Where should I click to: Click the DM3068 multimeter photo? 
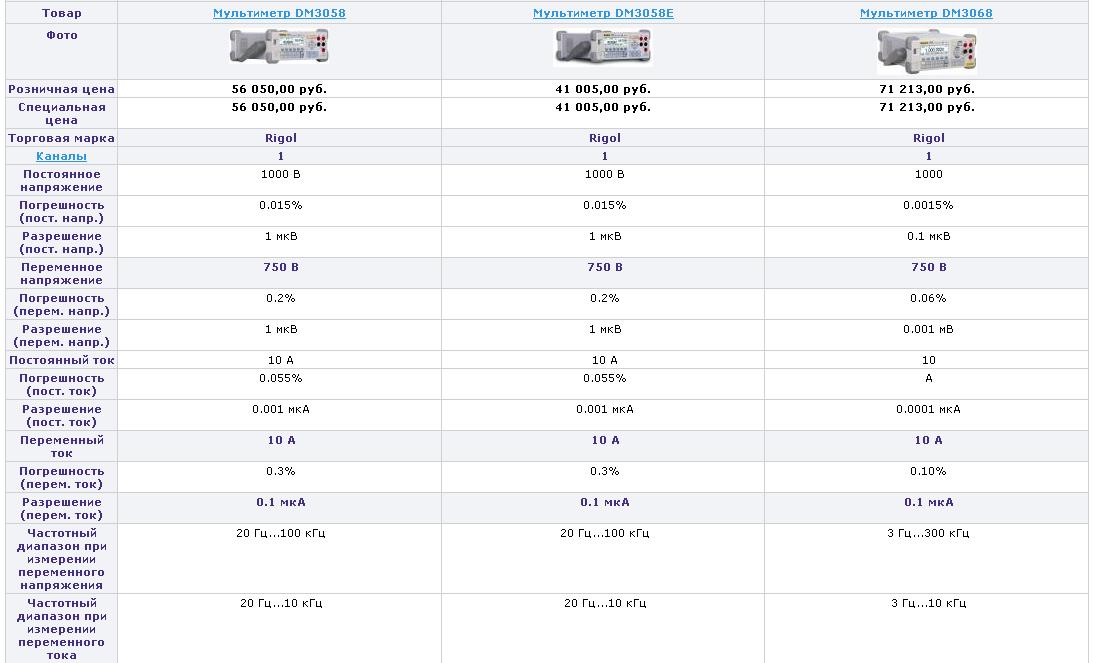click(x=926, y=51)
